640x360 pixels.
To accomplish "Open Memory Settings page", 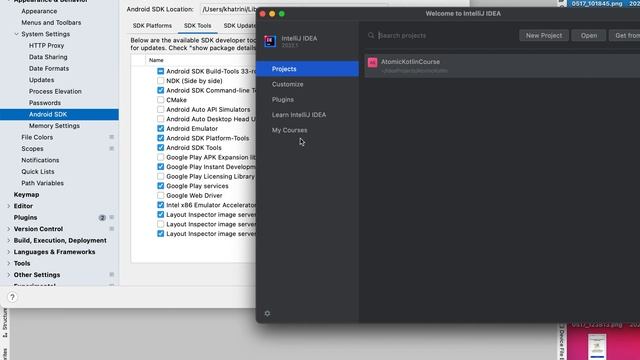I will (54, 126).
